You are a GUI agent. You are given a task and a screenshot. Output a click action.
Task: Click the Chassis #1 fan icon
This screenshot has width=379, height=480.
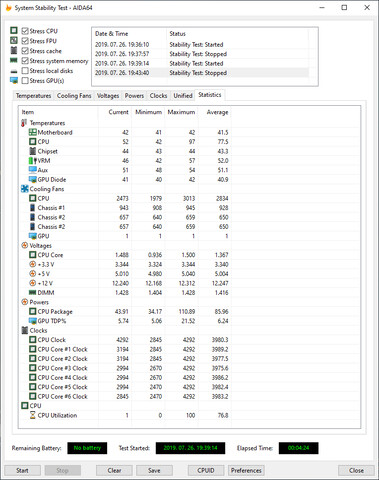[x=32, y=208]
